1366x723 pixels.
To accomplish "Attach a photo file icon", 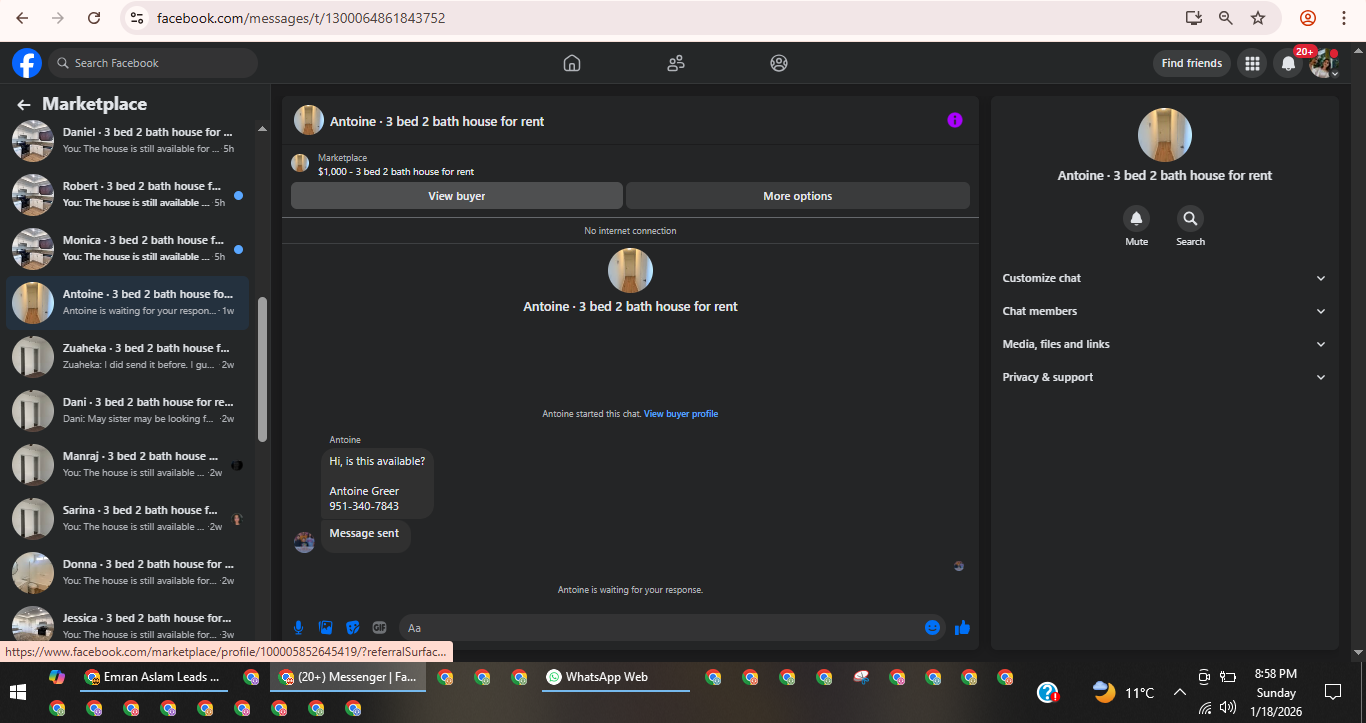I will click(x=325, y=627).
